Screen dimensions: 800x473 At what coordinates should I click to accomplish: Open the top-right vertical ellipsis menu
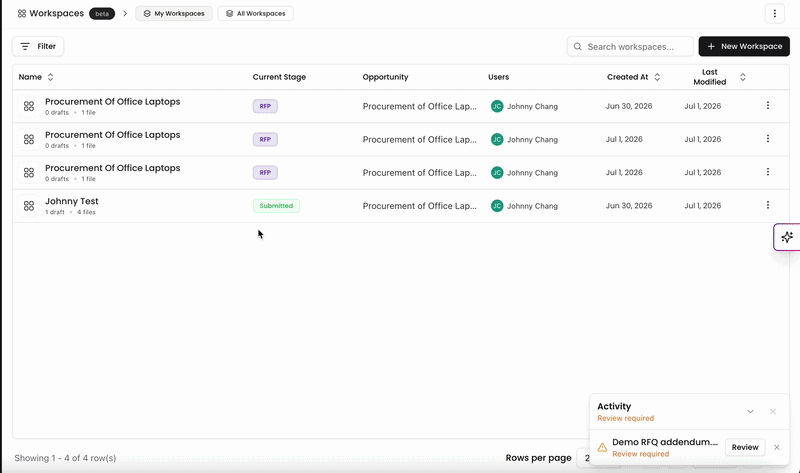coord(774,14)
